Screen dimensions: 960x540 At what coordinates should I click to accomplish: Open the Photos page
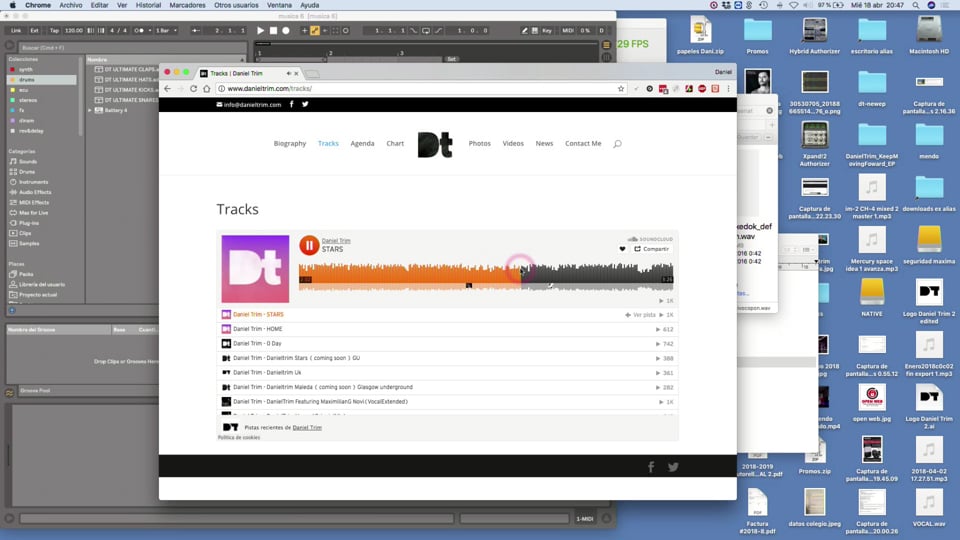point(479,143)
